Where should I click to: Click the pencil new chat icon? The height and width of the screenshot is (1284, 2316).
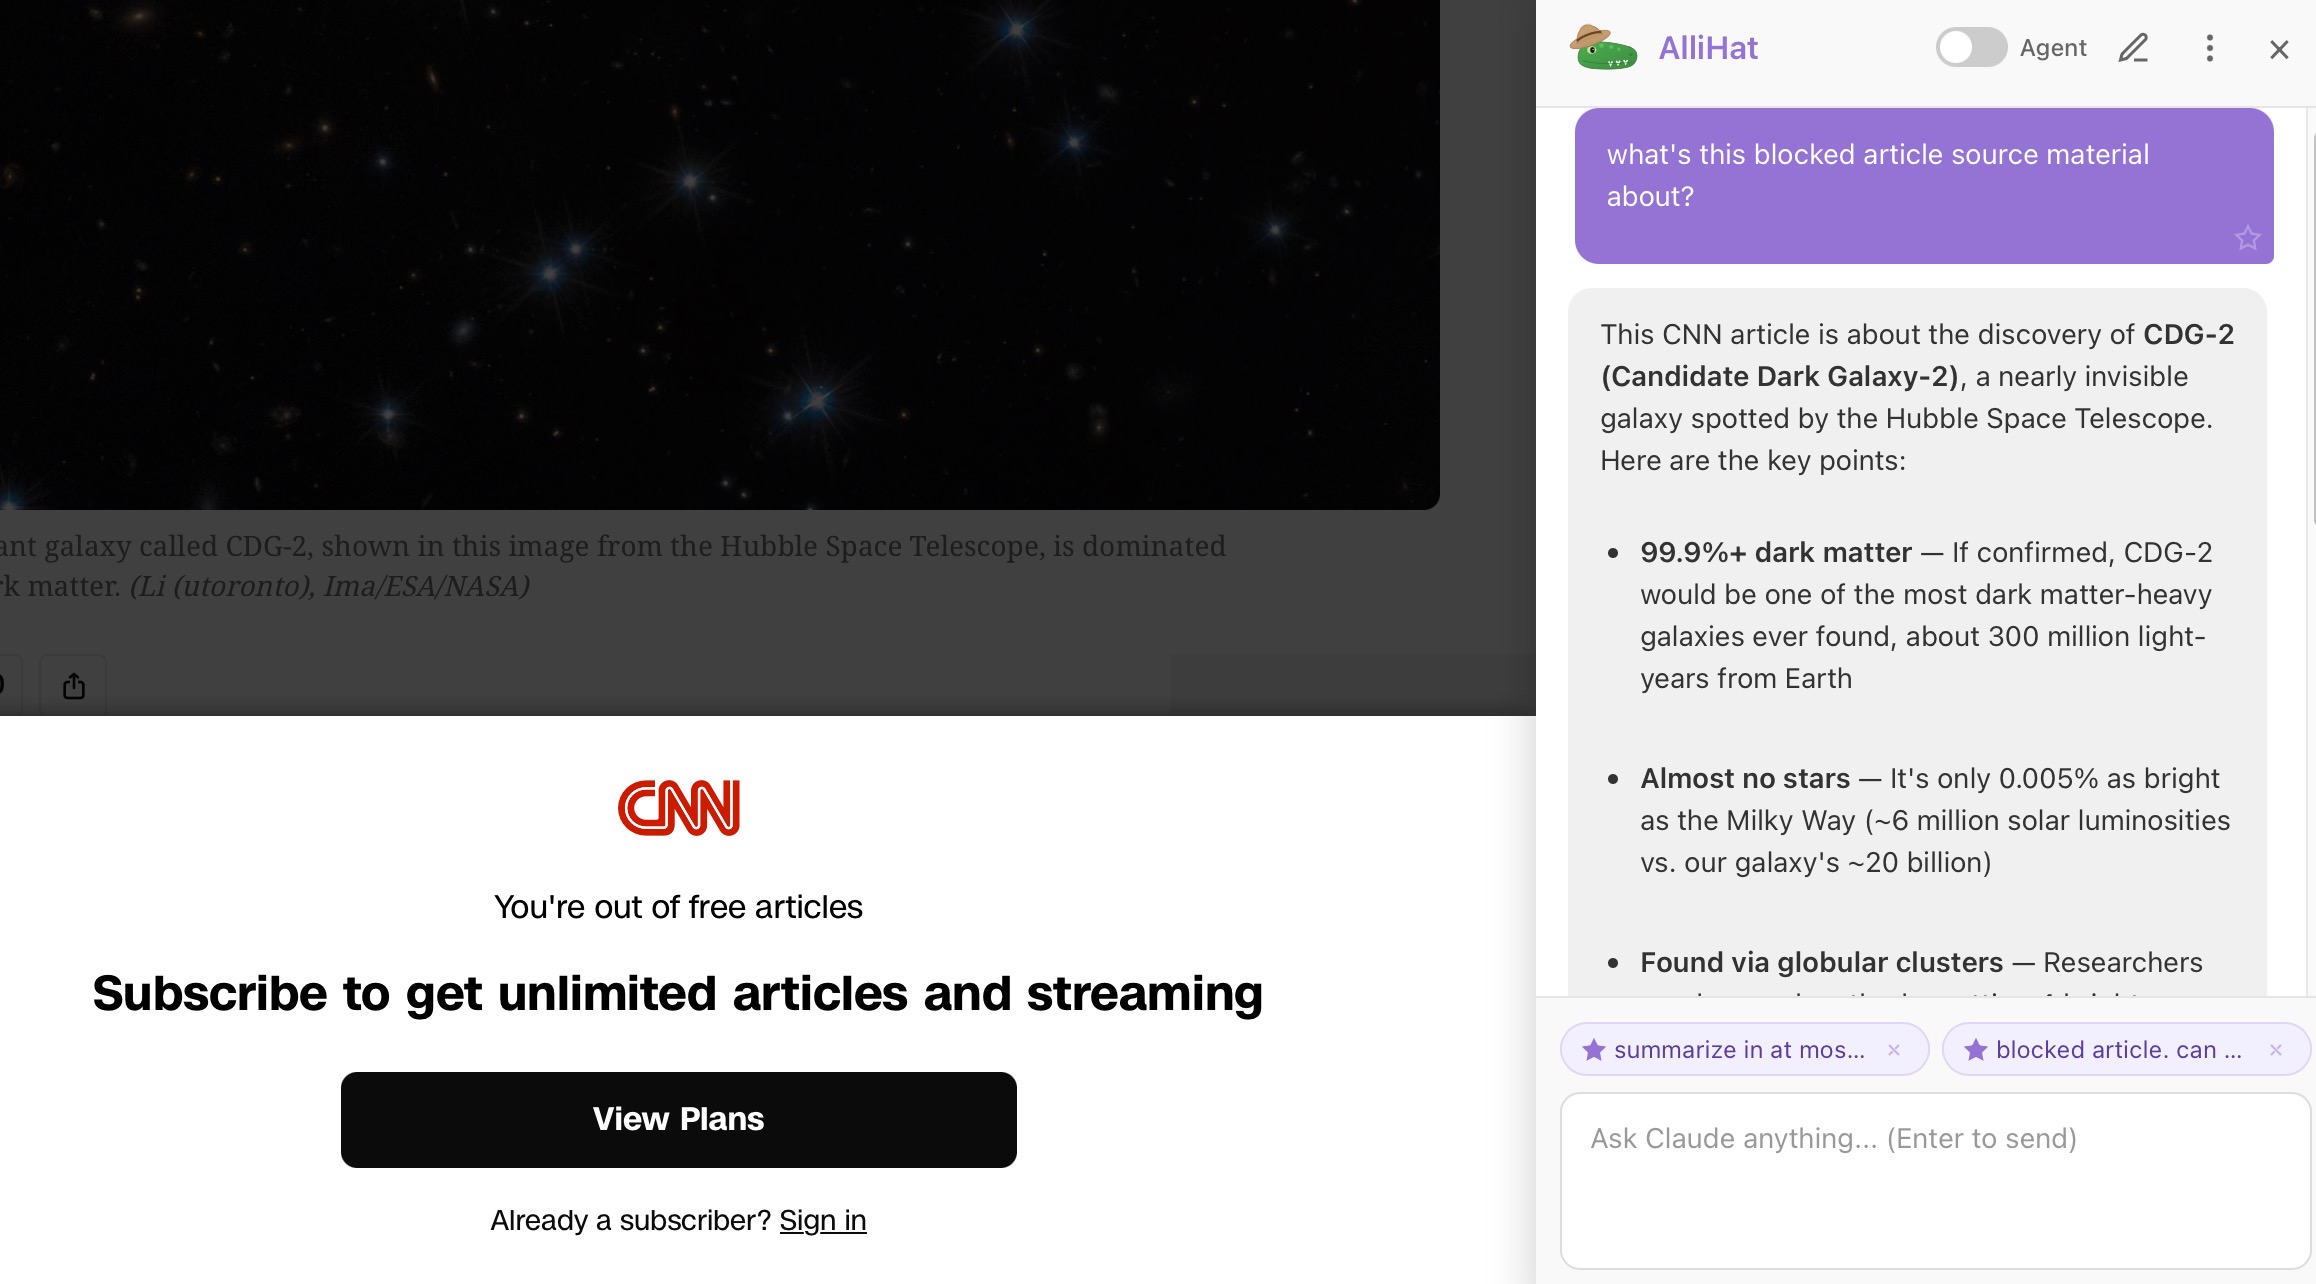2133,48
